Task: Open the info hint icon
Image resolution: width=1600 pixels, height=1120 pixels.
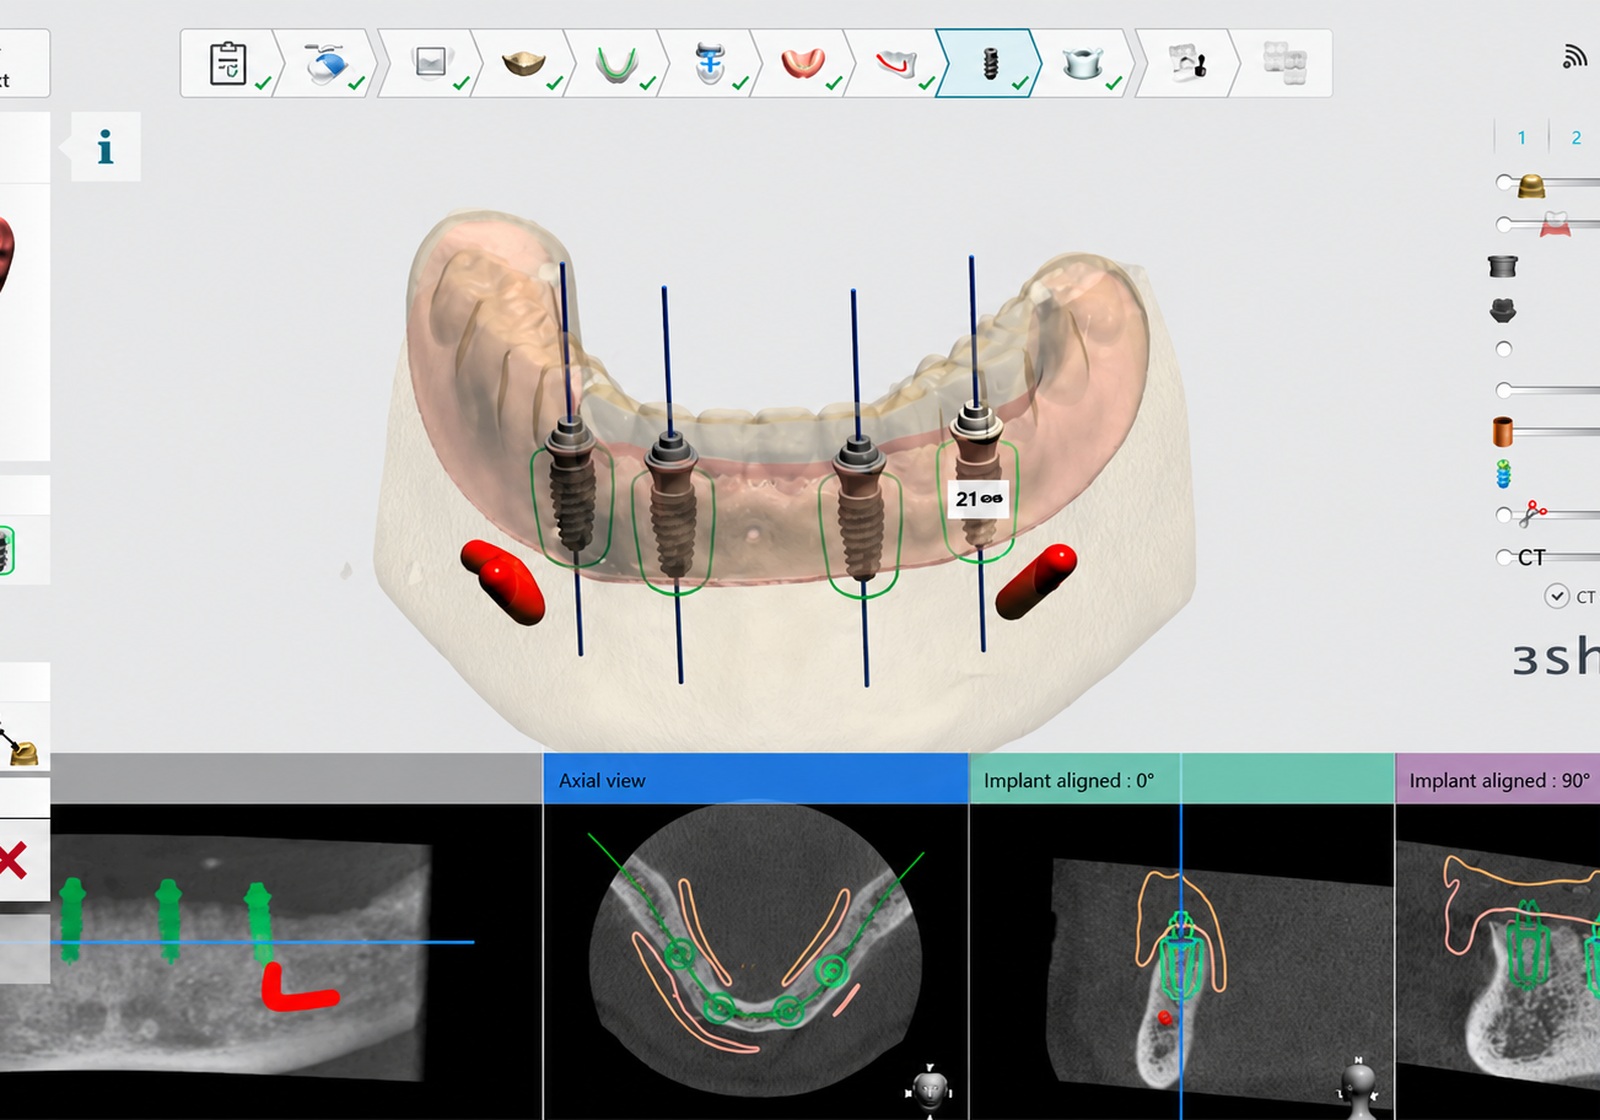Action: click(105, 148)
